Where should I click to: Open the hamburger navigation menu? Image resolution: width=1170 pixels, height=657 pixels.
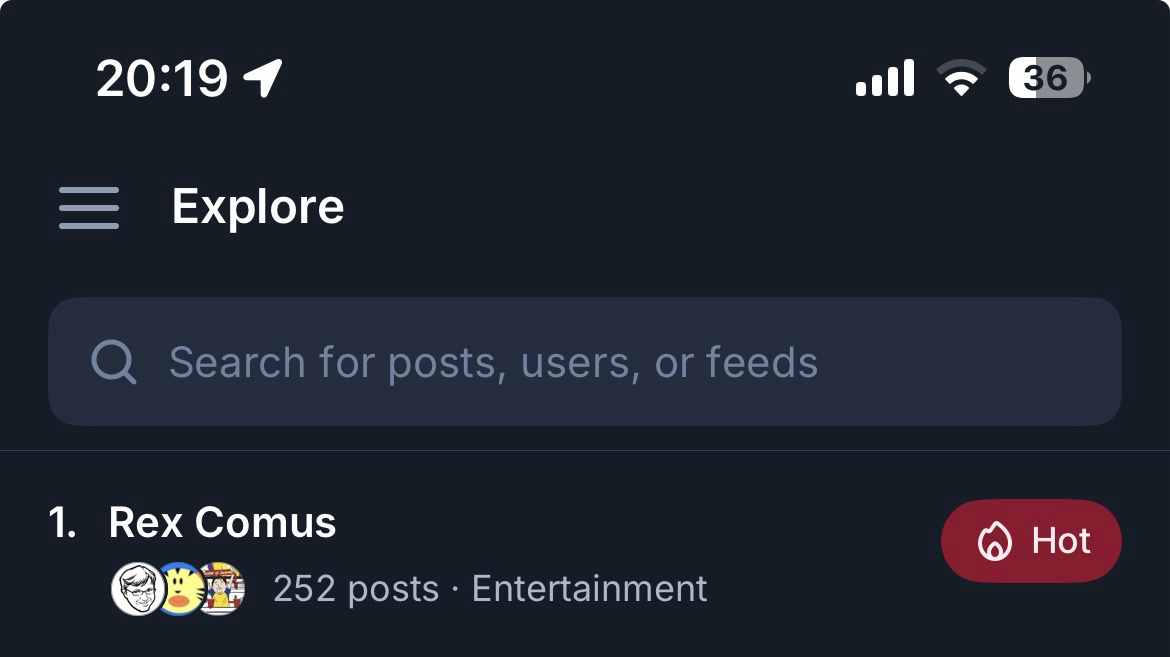tap(89, 208)
